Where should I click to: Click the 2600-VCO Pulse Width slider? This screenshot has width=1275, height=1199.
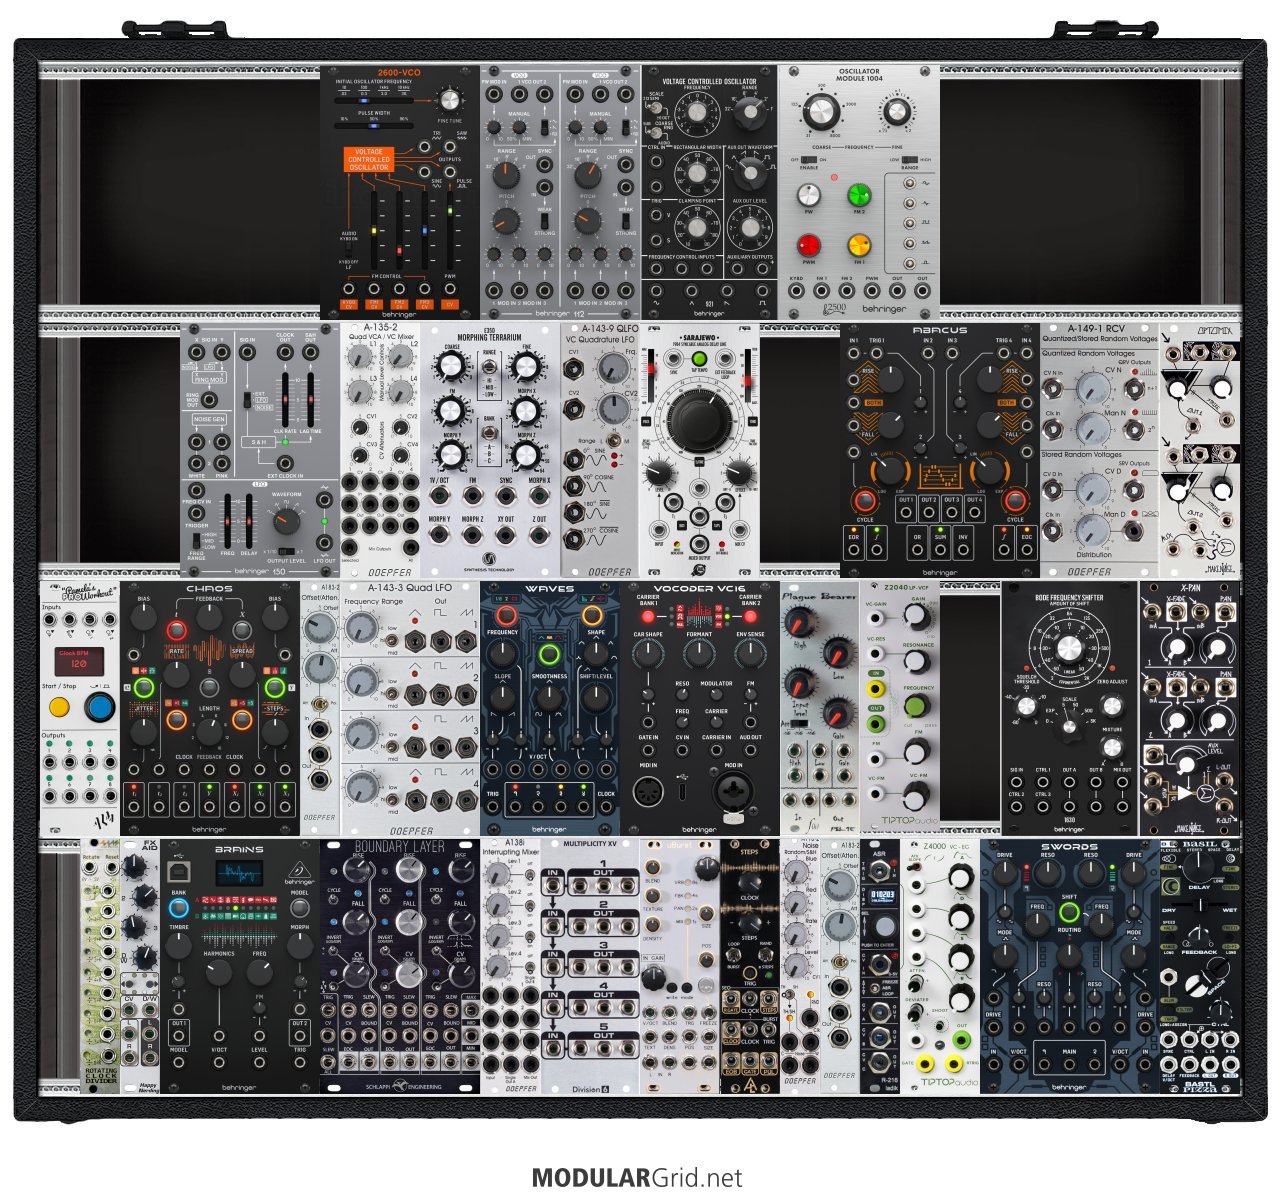click(375, 128)
